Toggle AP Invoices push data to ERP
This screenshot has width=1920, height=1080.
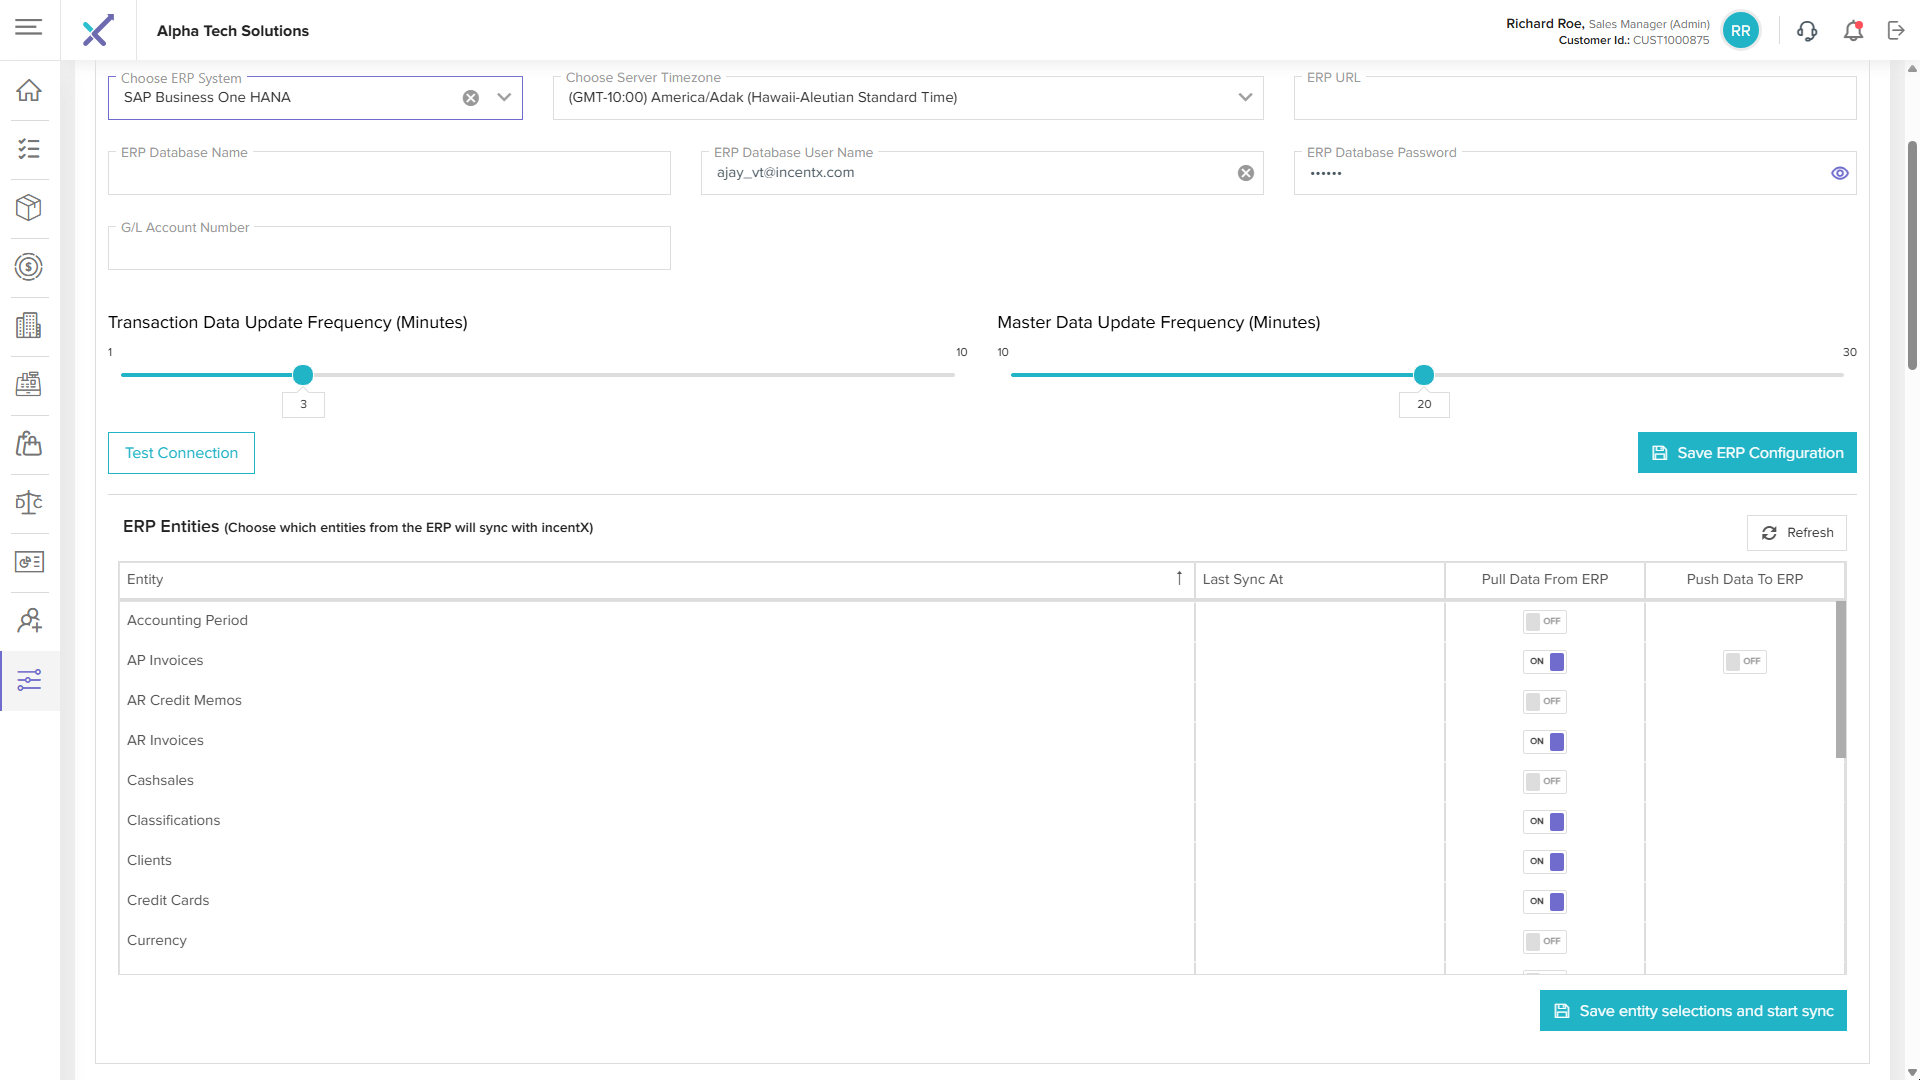[x=1744, y=661]
